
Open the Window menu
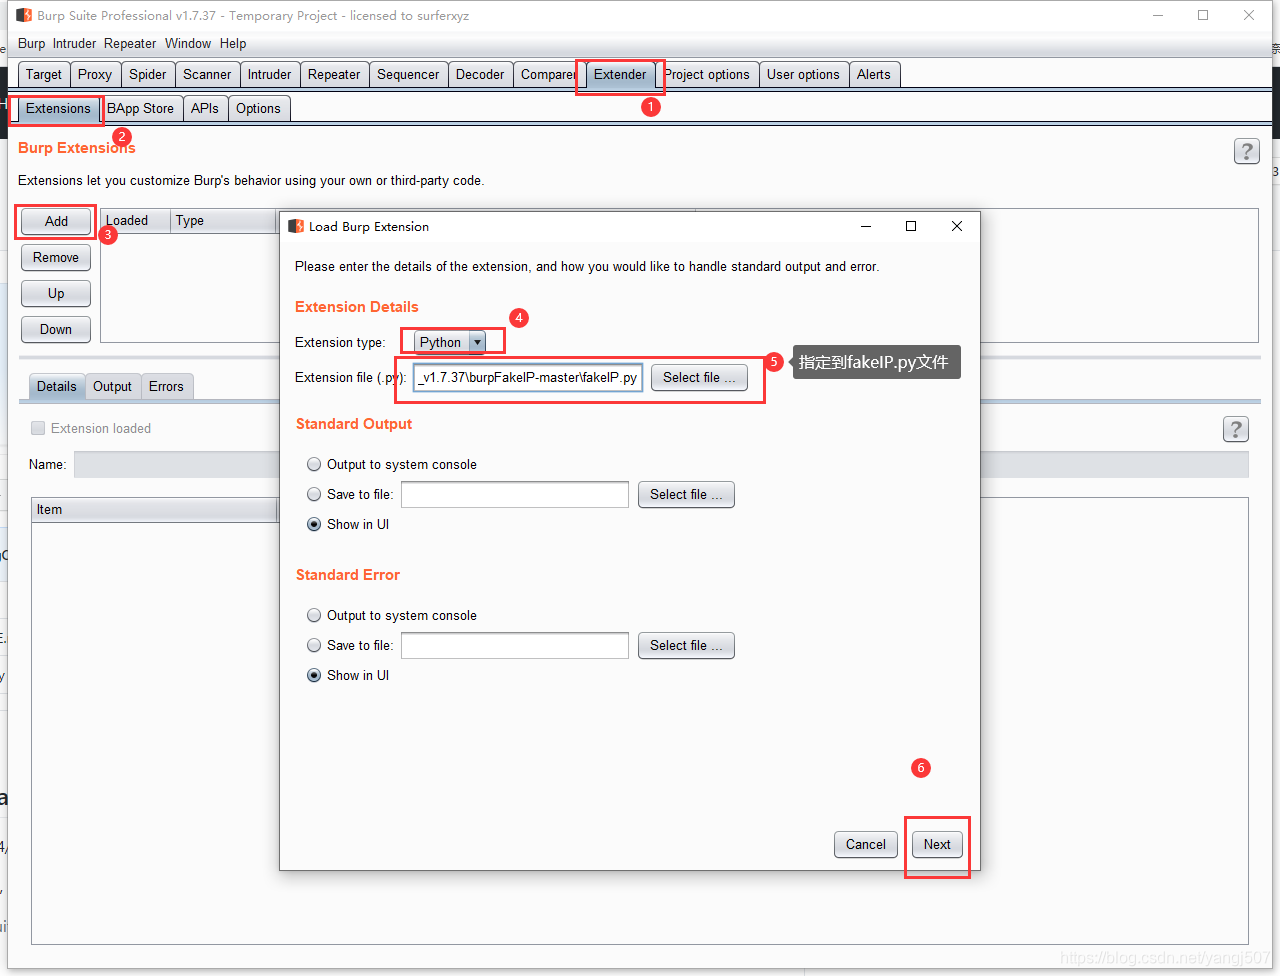click(x=188, y=43)
